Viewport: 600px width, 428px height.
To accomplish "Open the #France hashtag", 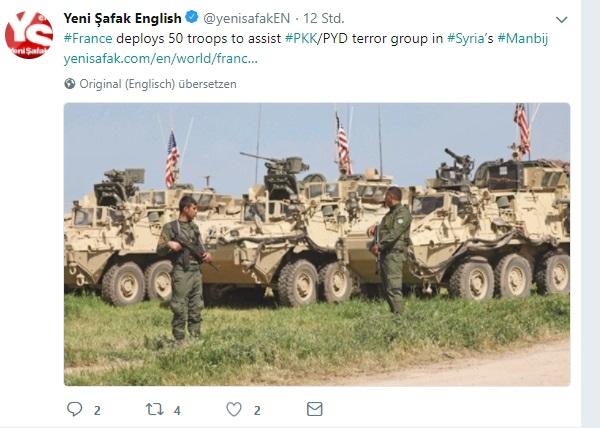I will (x=88, y=39).
